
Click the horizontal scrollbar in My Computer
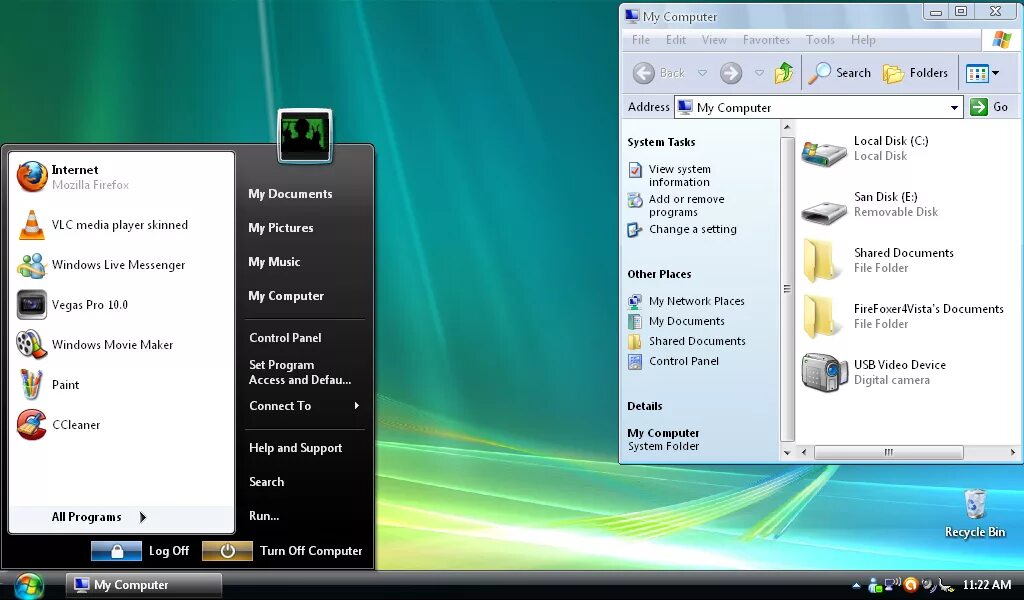888,452
